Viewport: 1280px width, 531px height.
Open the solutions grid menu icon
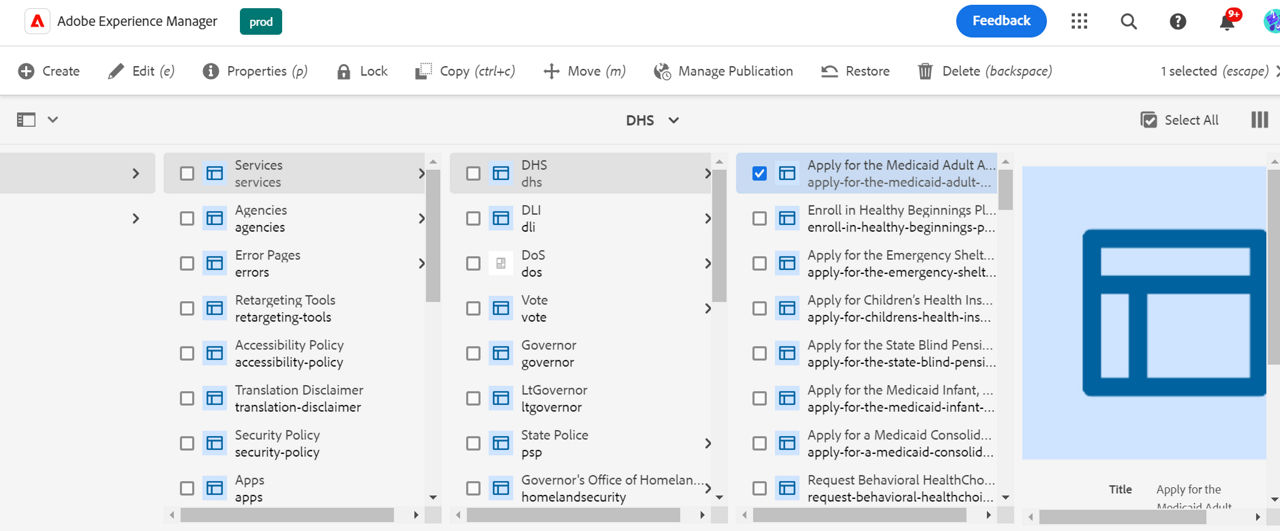(1079, 22)
